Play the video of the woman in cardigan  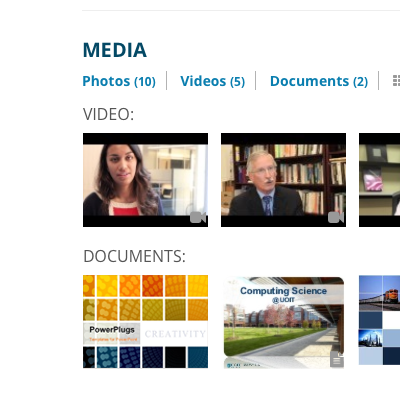click(x=145, y=180)
